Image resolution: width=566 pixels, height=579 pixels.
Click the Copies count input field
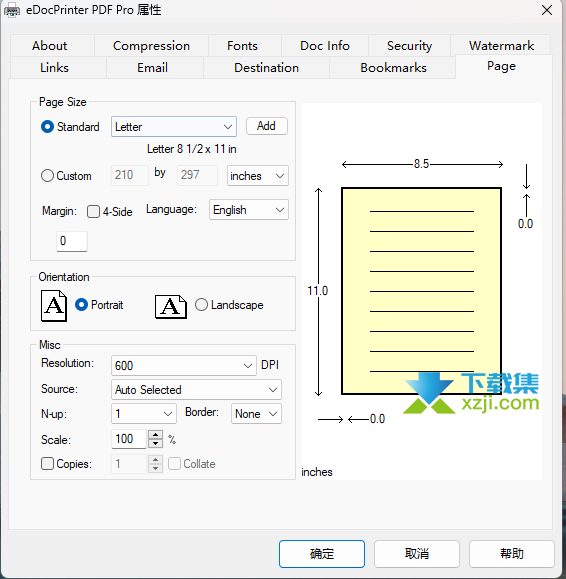click(129, 463)
